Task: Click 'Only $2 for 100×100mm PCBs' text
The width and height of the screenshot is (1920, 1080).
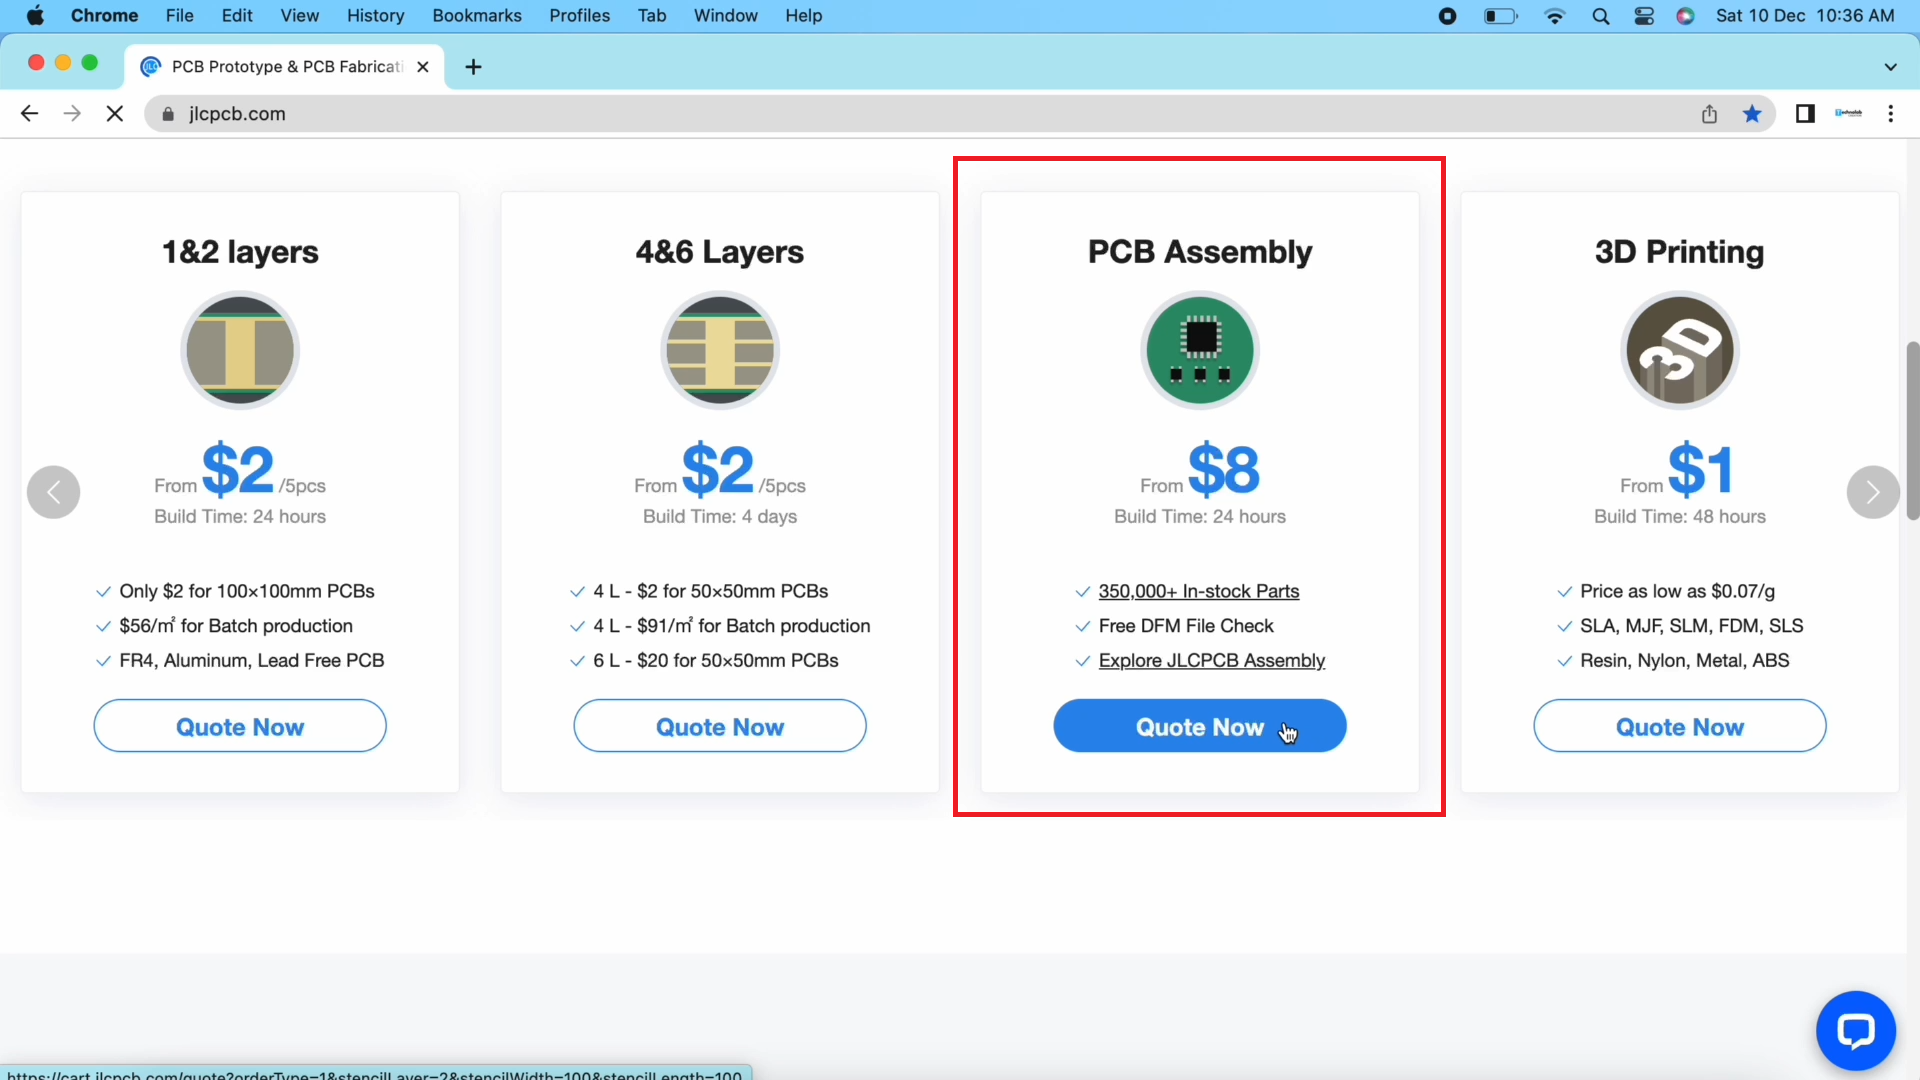Action: pyautogui.click(x=247, y=591)
